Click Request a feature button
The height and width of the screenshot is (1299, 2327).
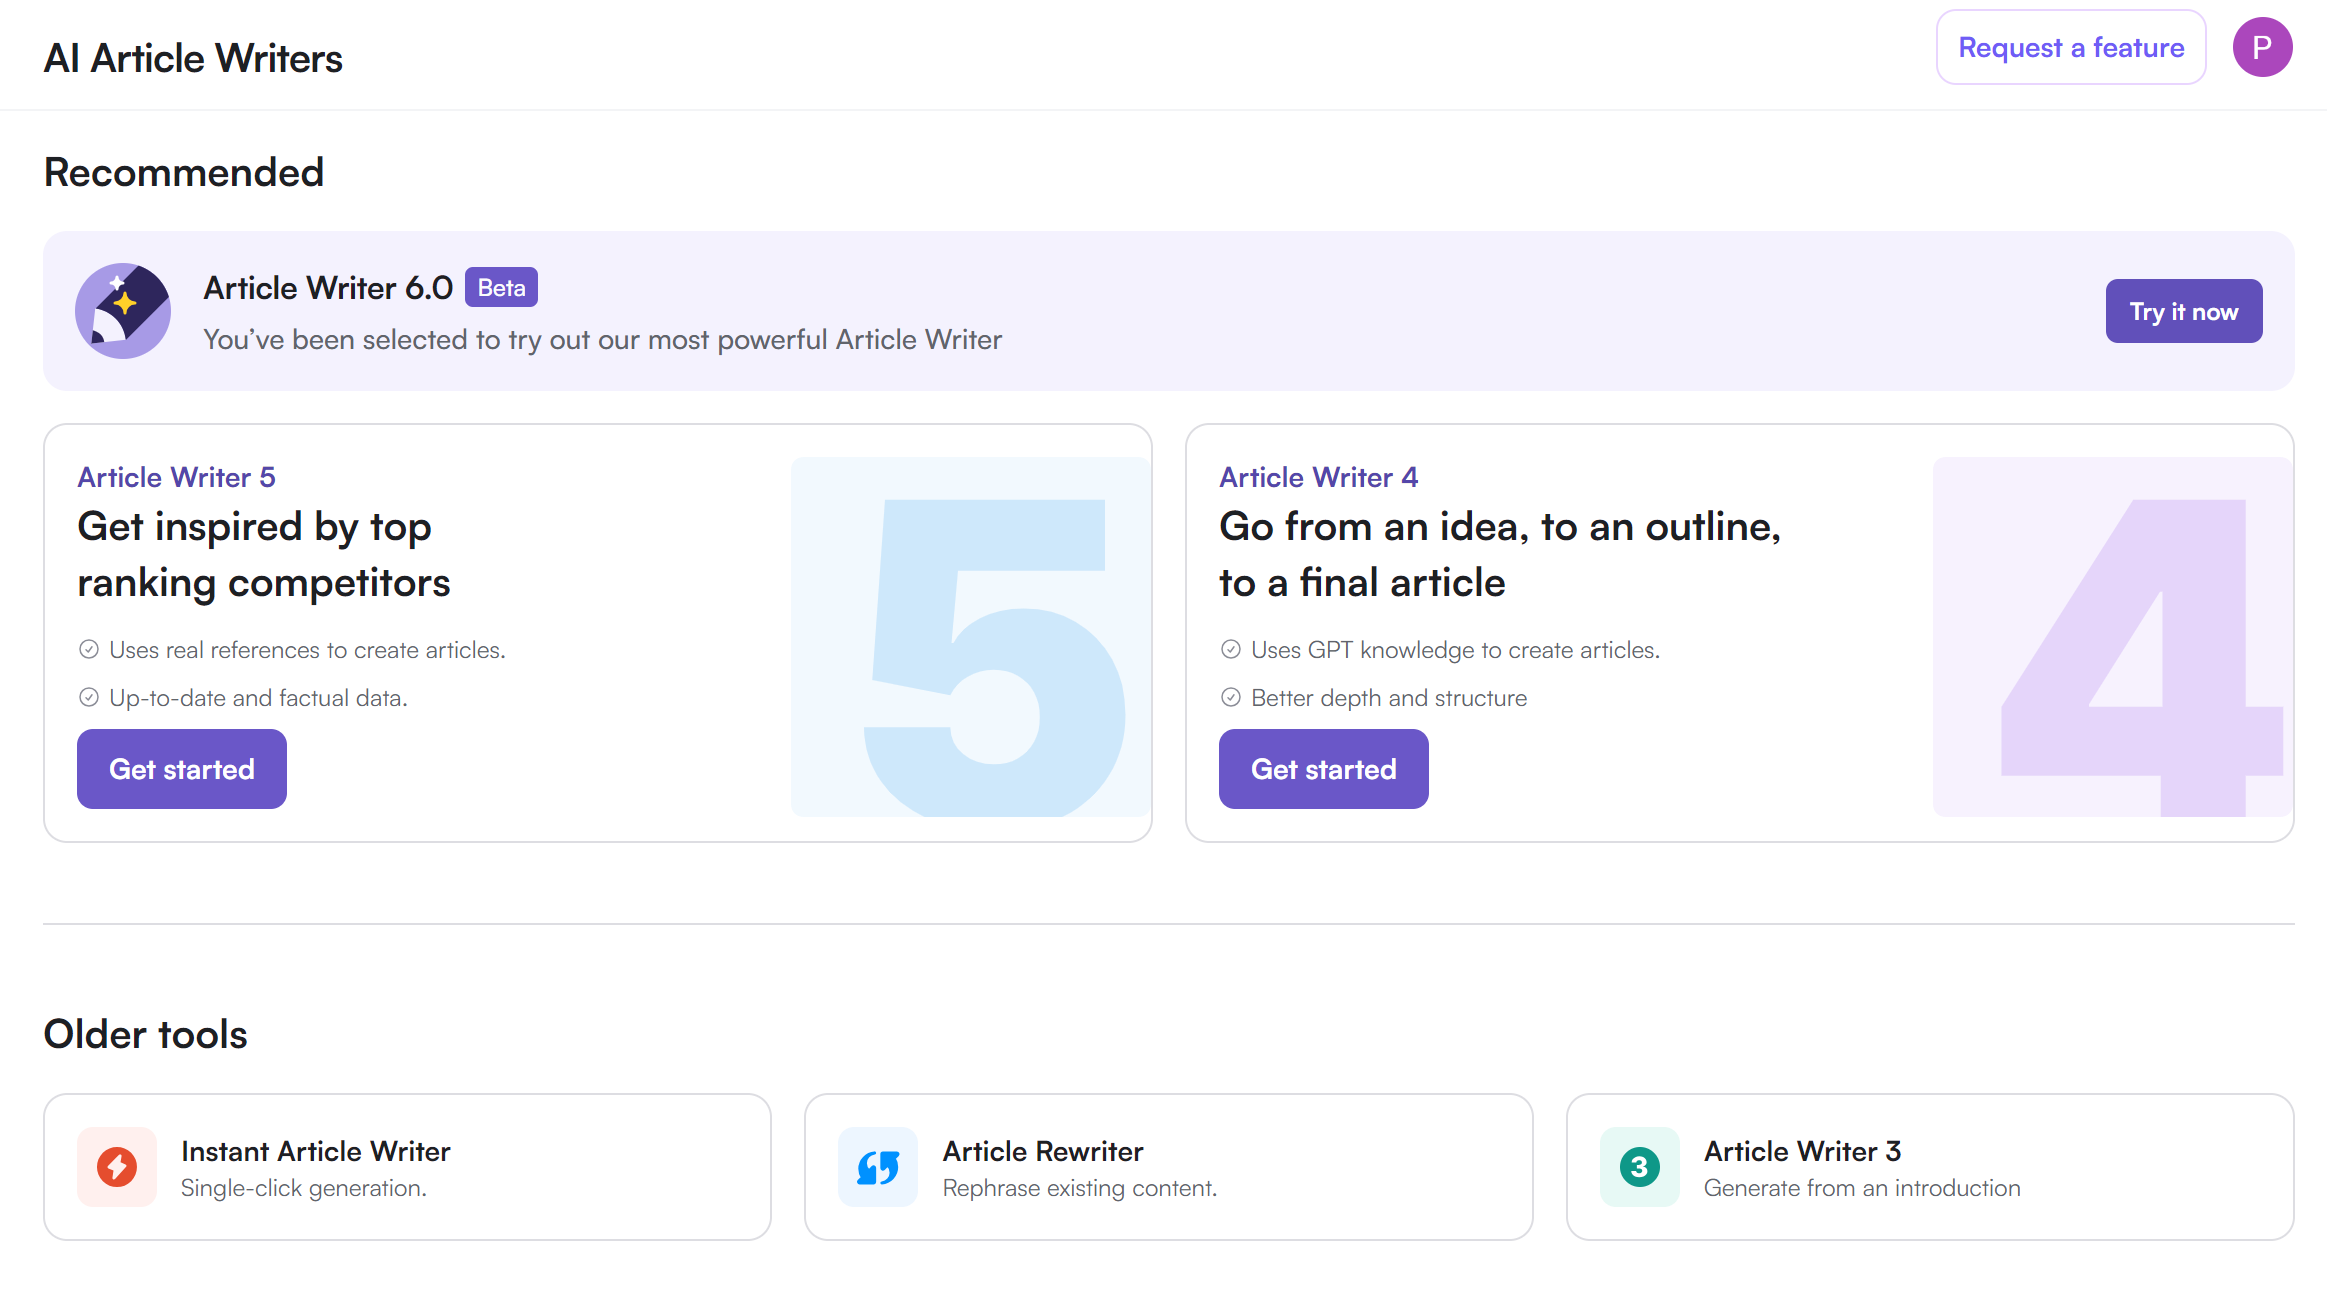(x=2071, y=47)
